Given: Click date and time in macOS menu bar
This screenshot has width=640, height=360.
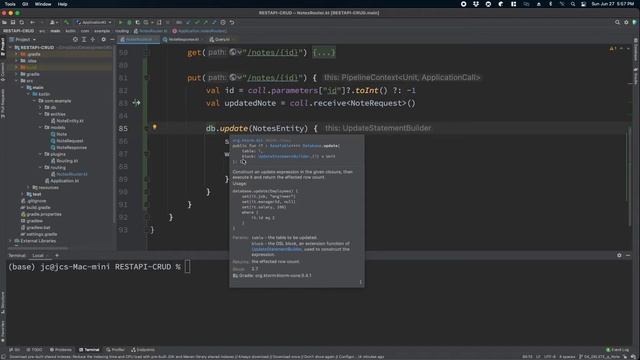Looking at the screenshot, I should point(613,4).
